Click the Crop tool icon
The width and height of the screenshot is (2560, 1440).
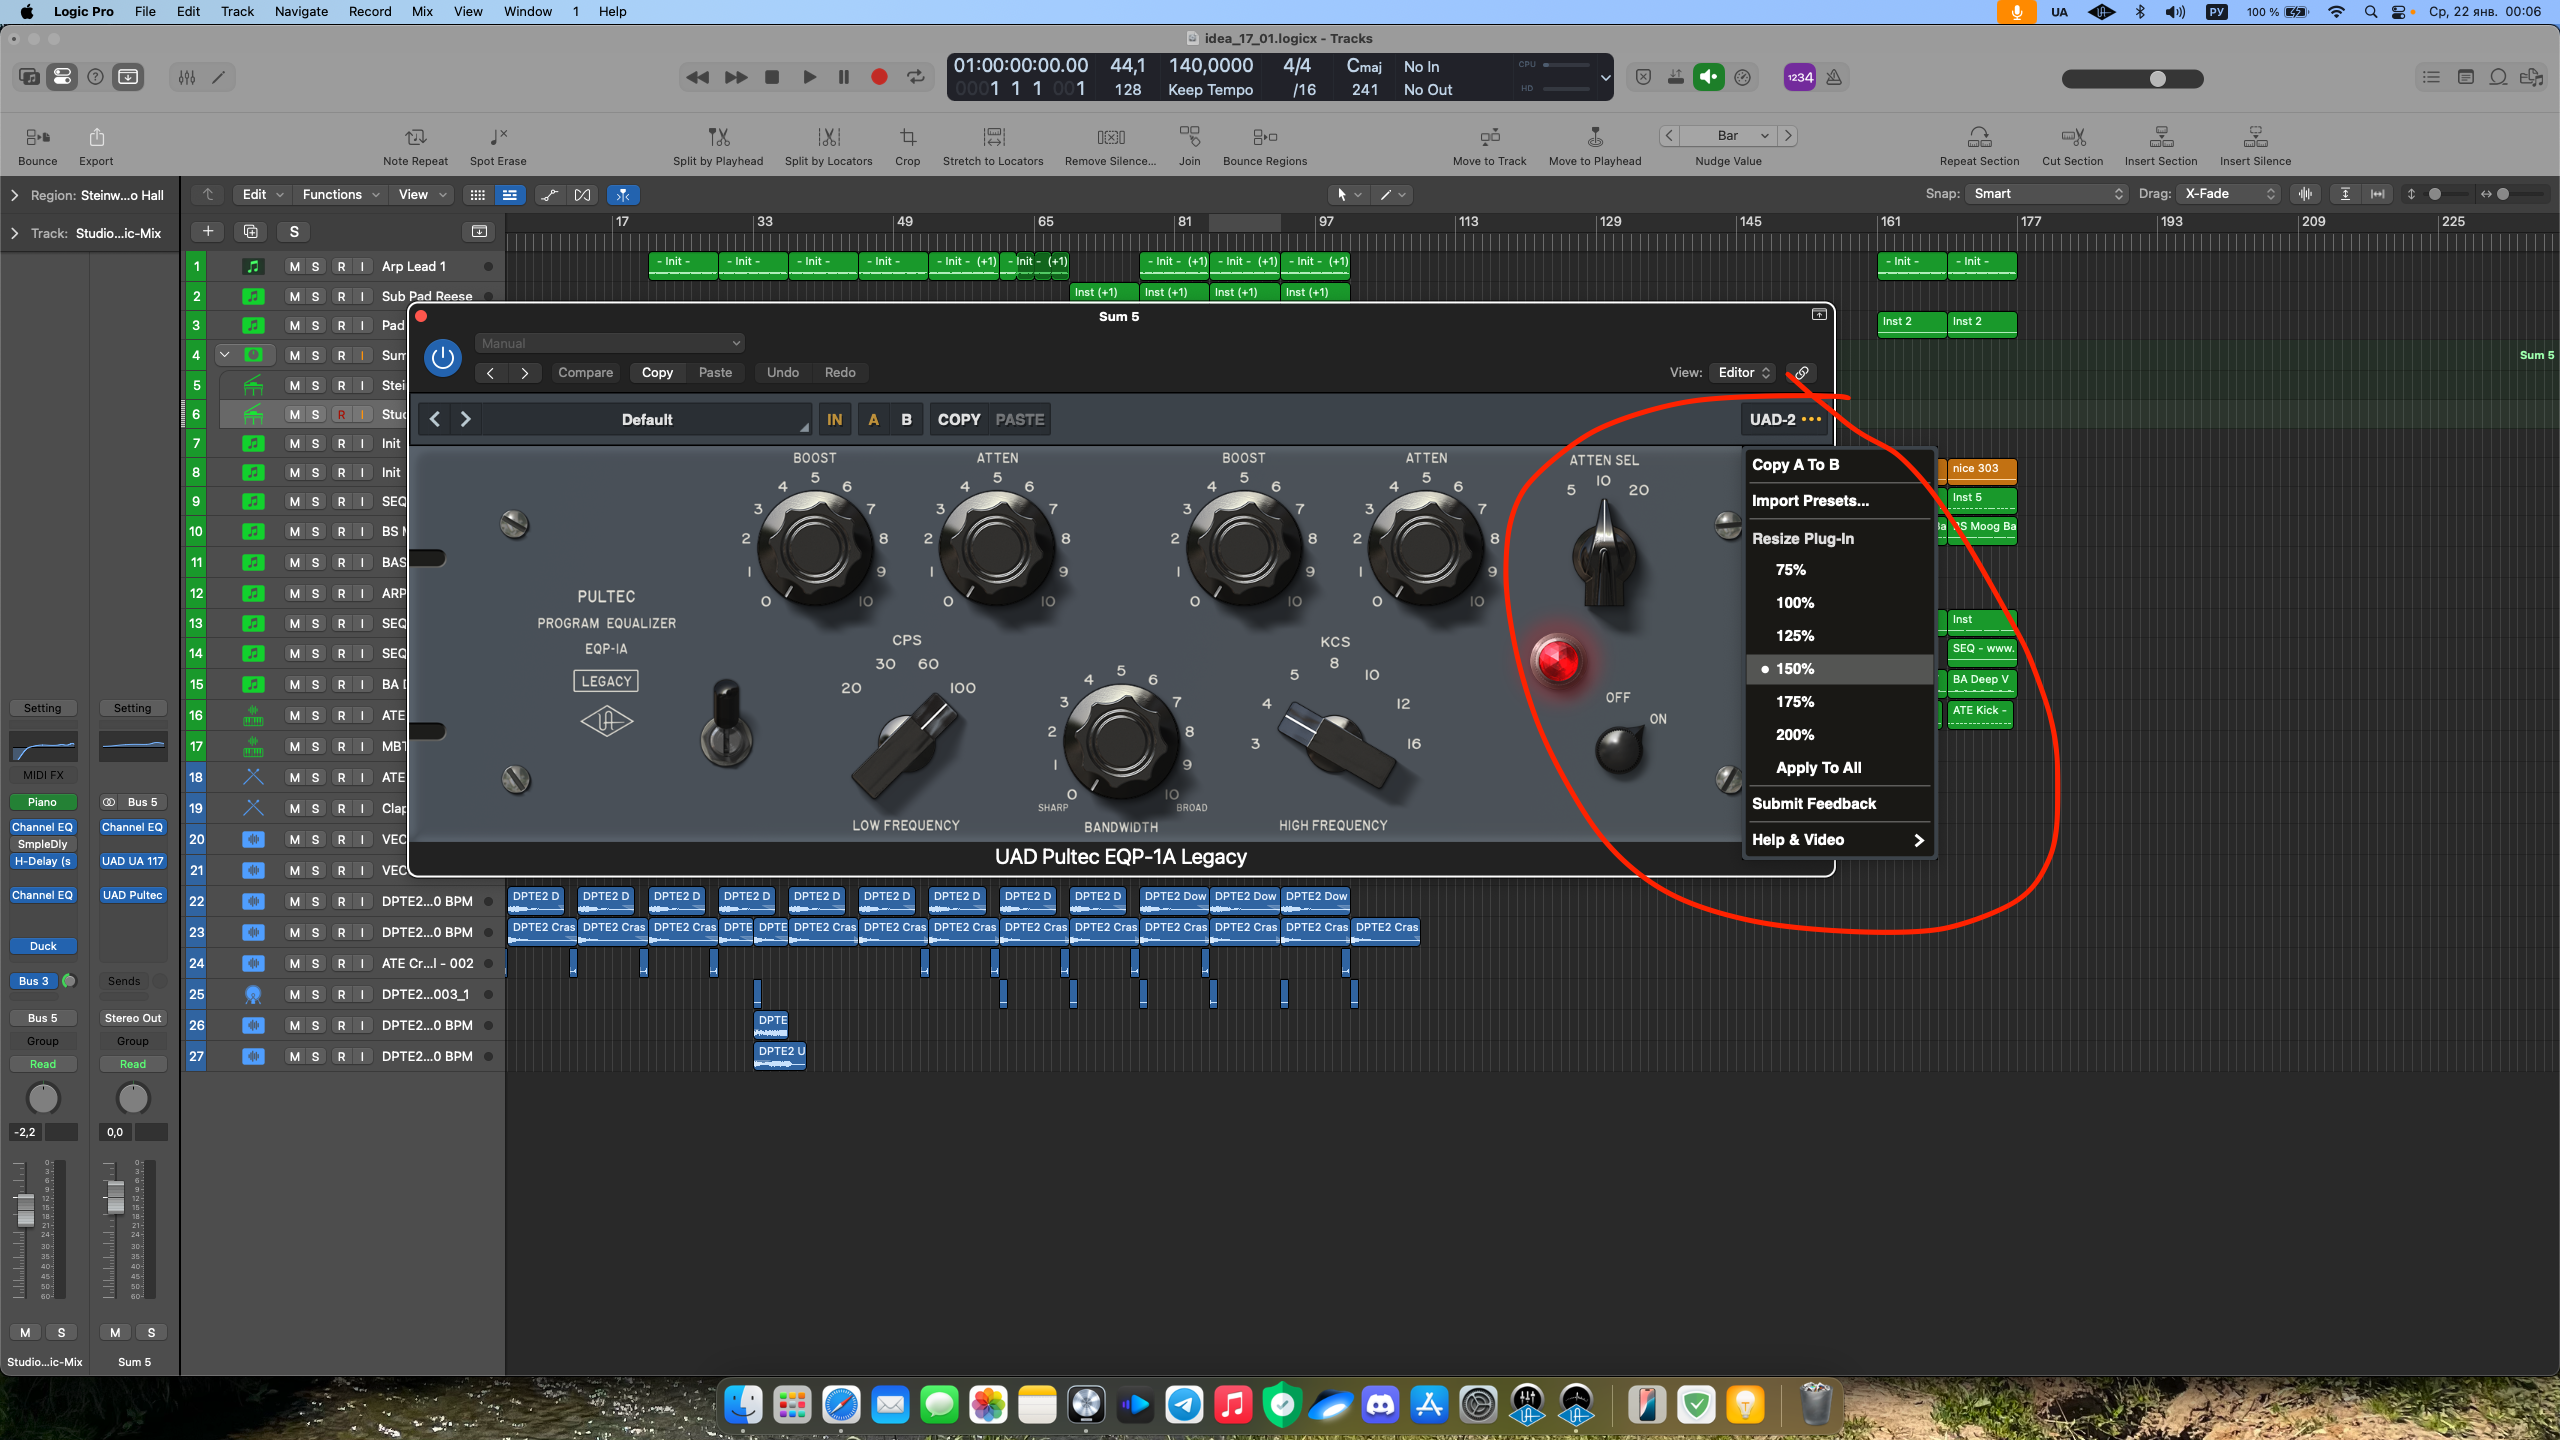coord(907,137)
